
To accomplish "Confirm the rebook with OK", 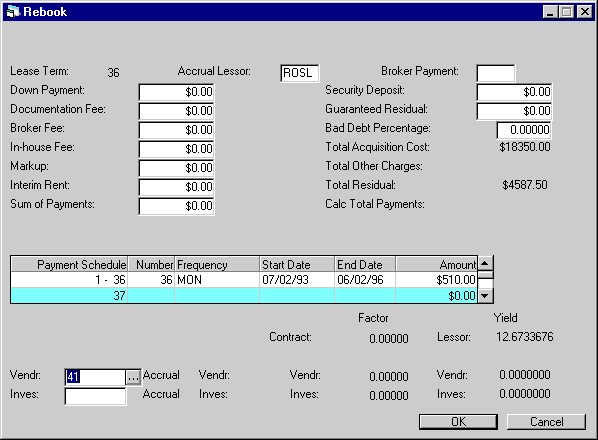I will [458, 422].
